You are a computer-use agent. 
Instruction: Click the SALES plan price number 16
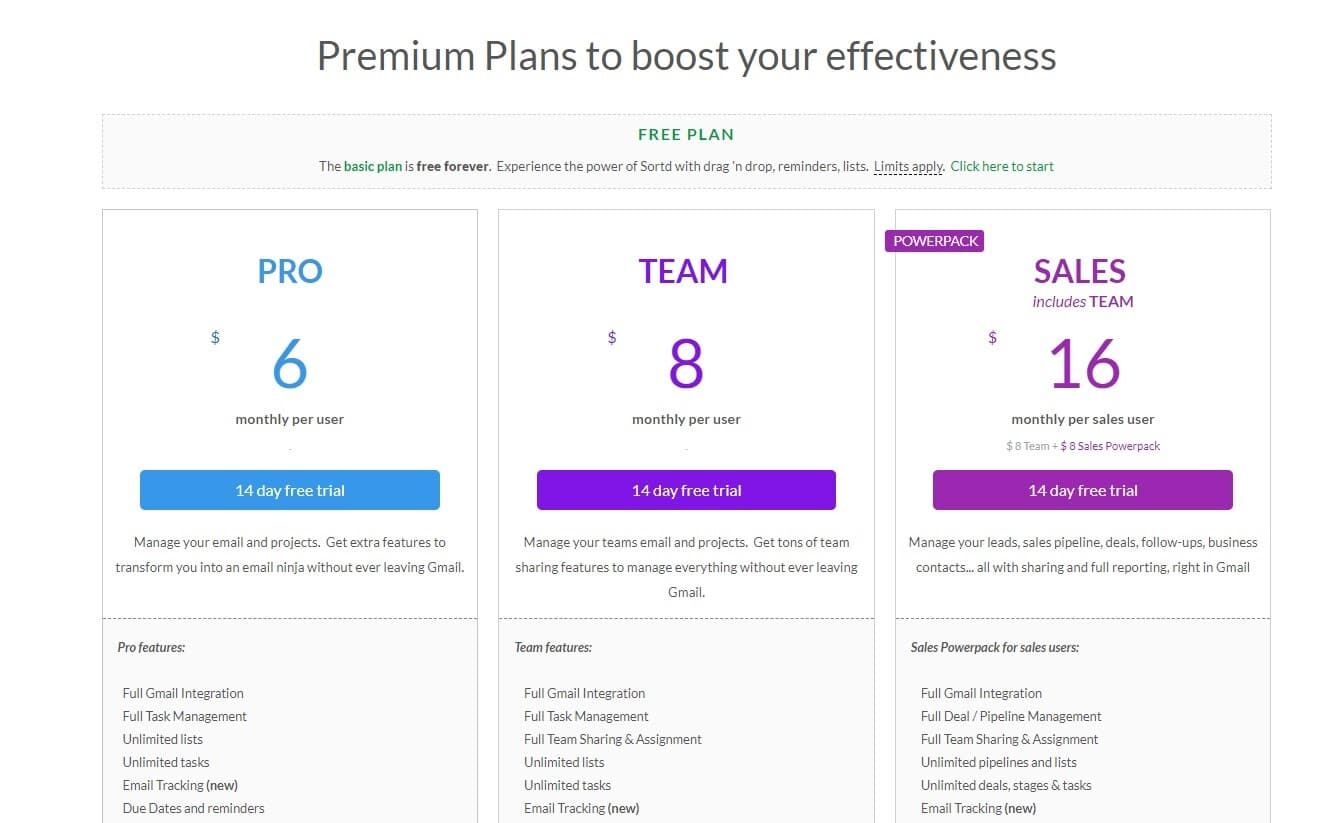click(x=1084, y=364)
